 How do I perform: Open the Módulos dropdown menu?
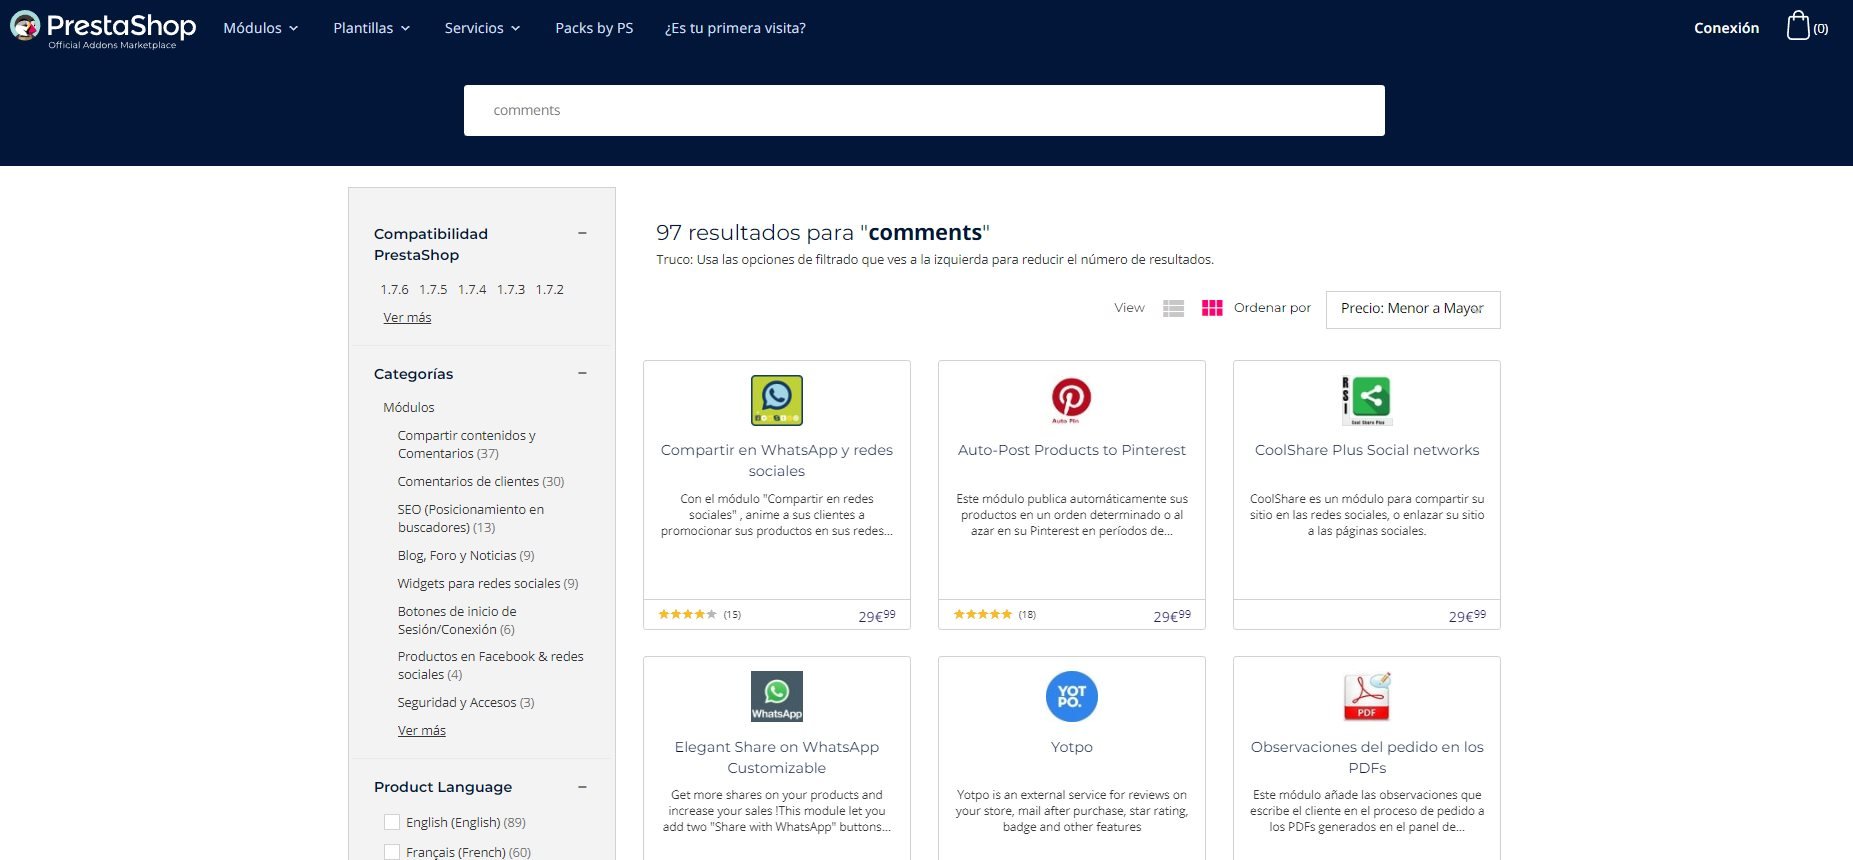[261, 28]
